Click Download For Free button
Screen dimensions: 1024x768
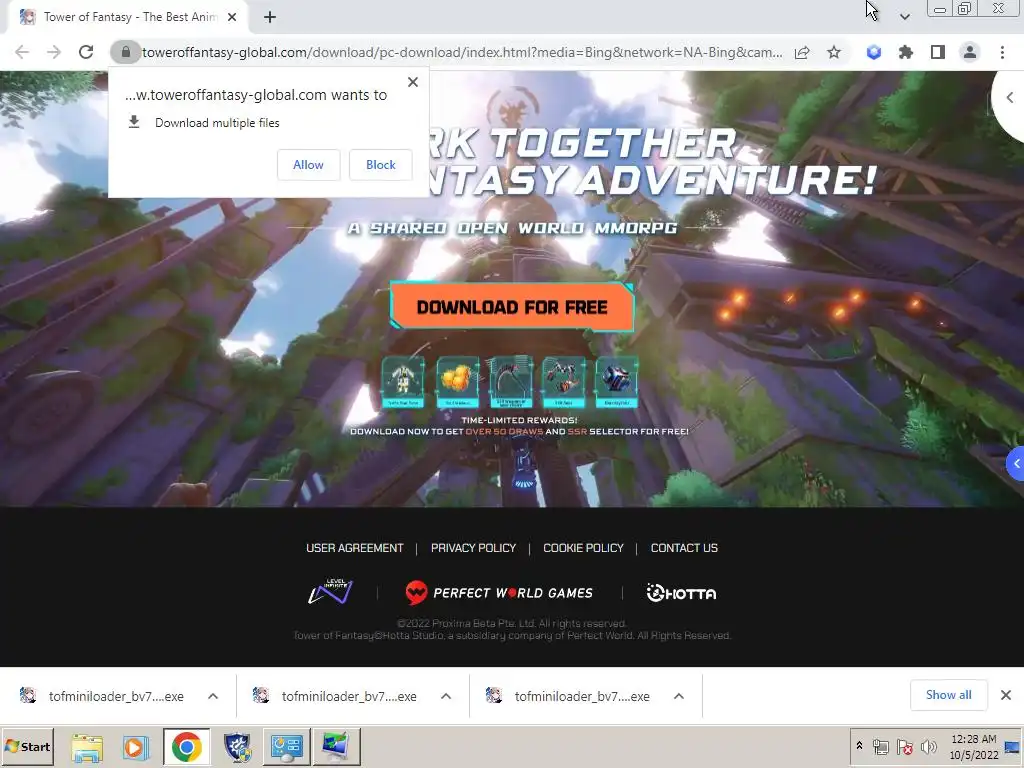pyautogui.click(x=512, y=307)
